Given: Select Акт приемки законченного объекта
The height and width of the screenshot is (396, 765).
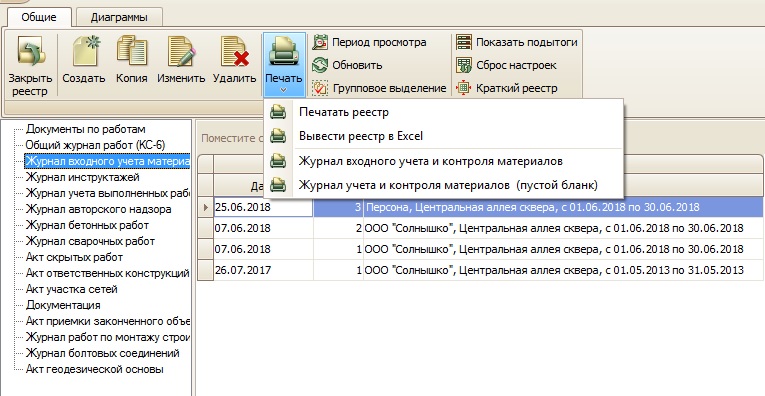Looking at the screenshot, I should 107,321.
